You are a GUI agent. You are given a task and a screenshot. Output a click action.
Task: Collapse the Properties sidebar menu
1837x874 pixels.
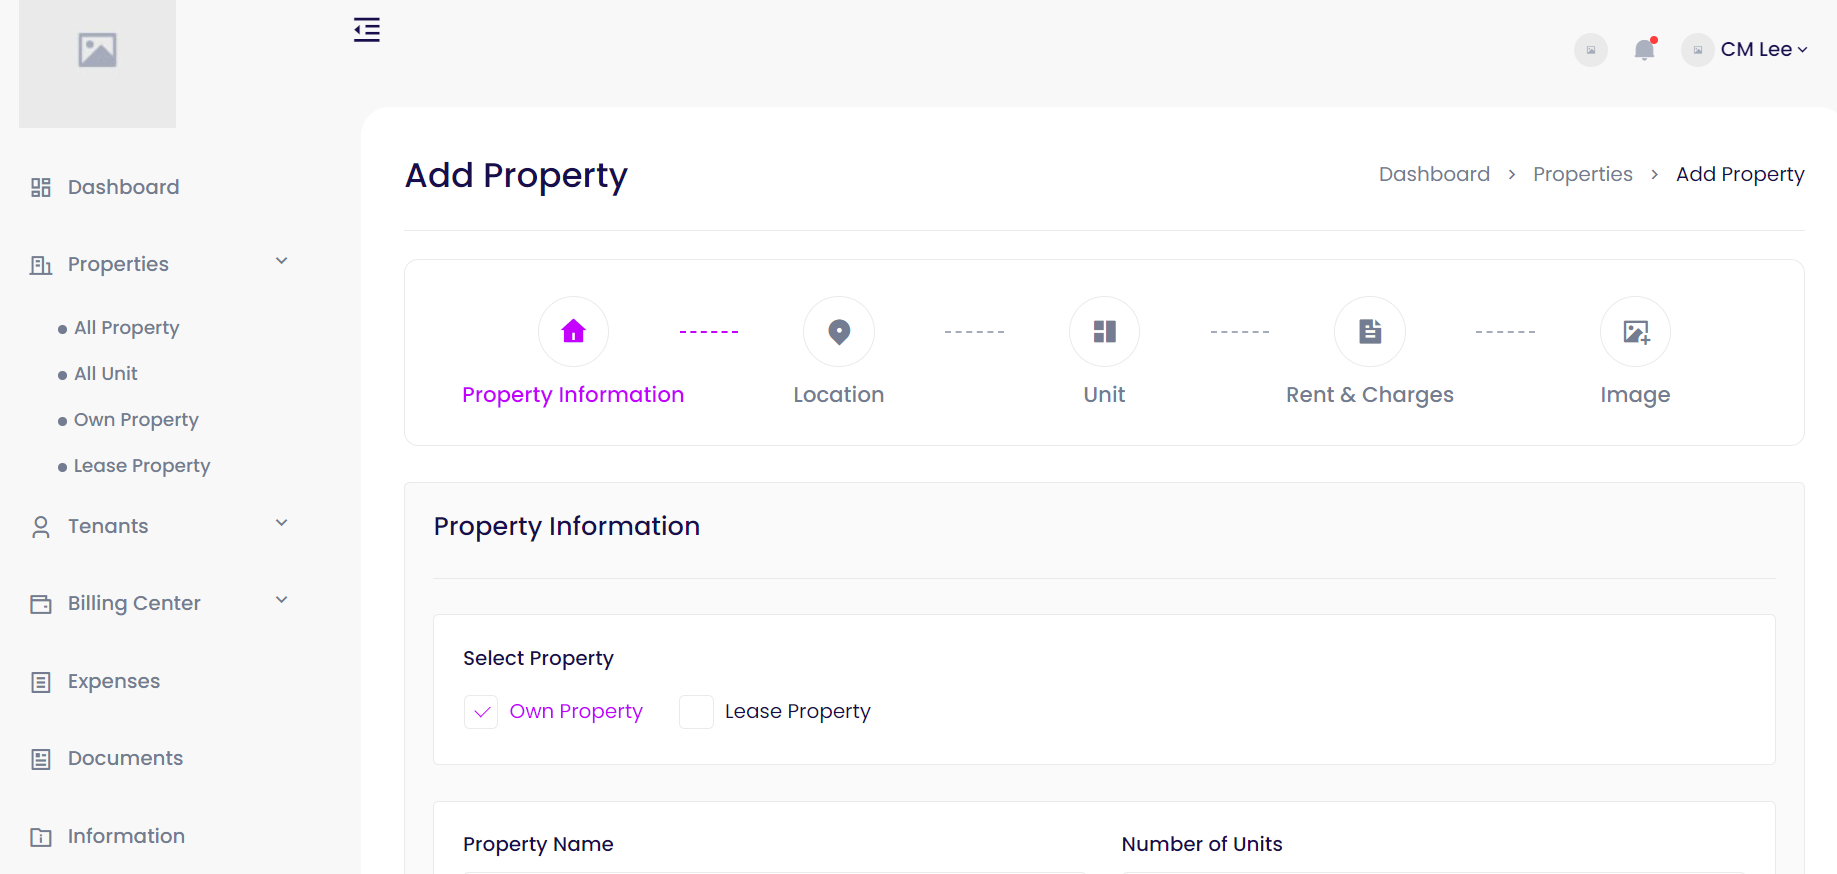[x=281, y=262]
